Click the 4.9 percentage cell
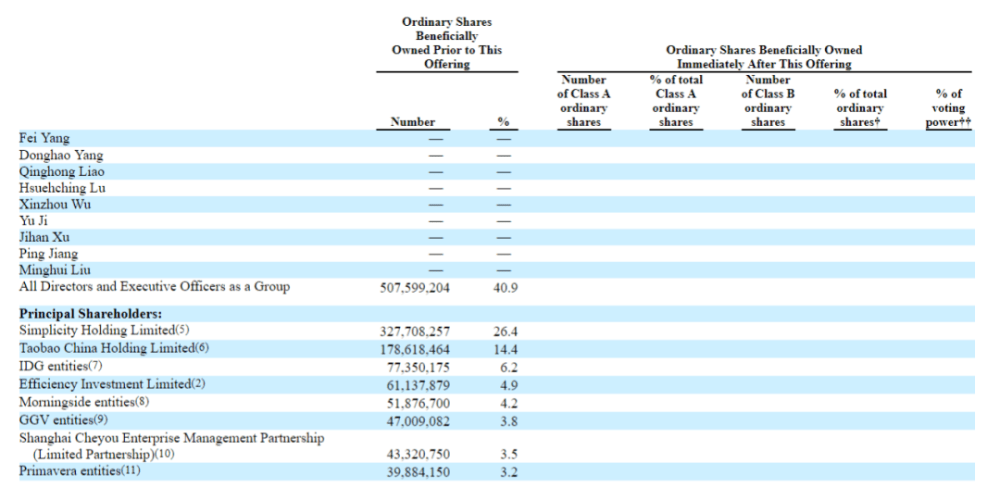Viewport: 1000px width, 488px height. click(x=510, y=385)
